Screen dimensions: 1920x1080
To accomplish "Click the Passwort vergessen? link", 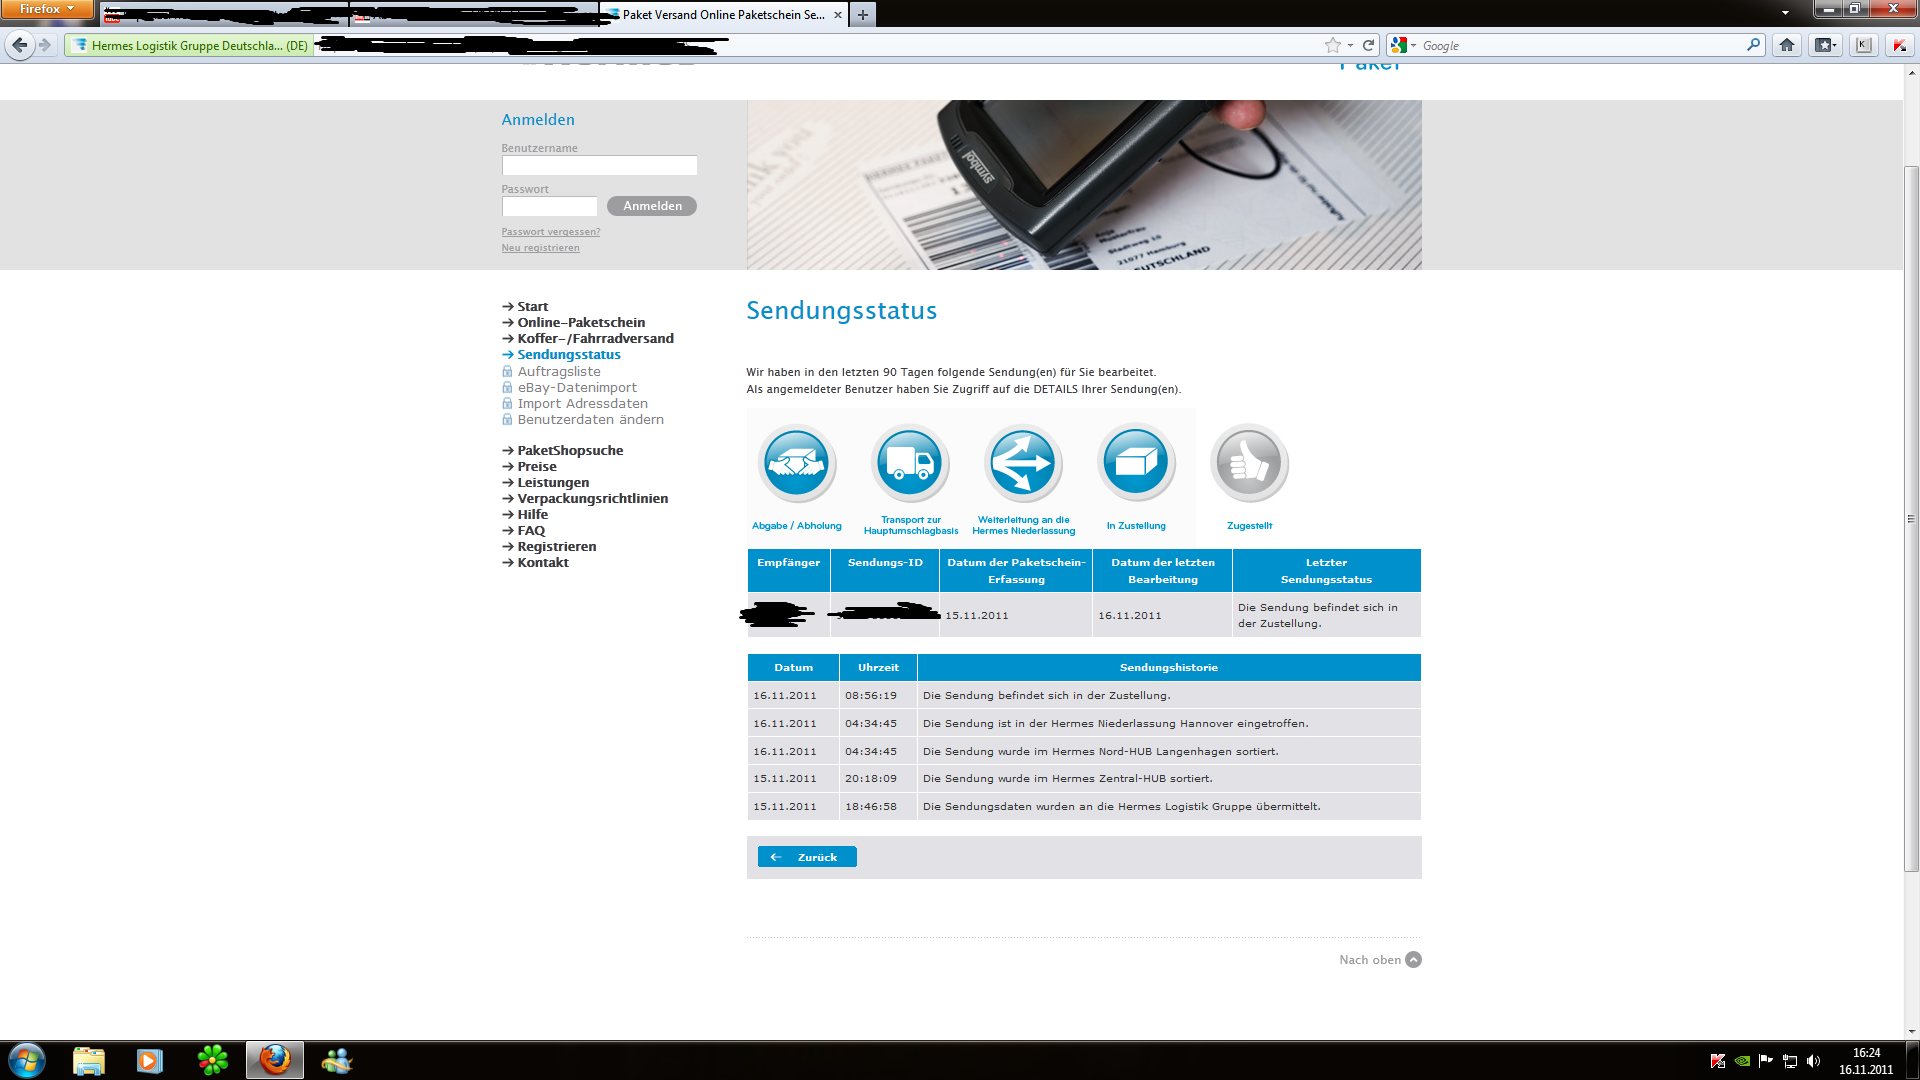I will coord(550,232).
